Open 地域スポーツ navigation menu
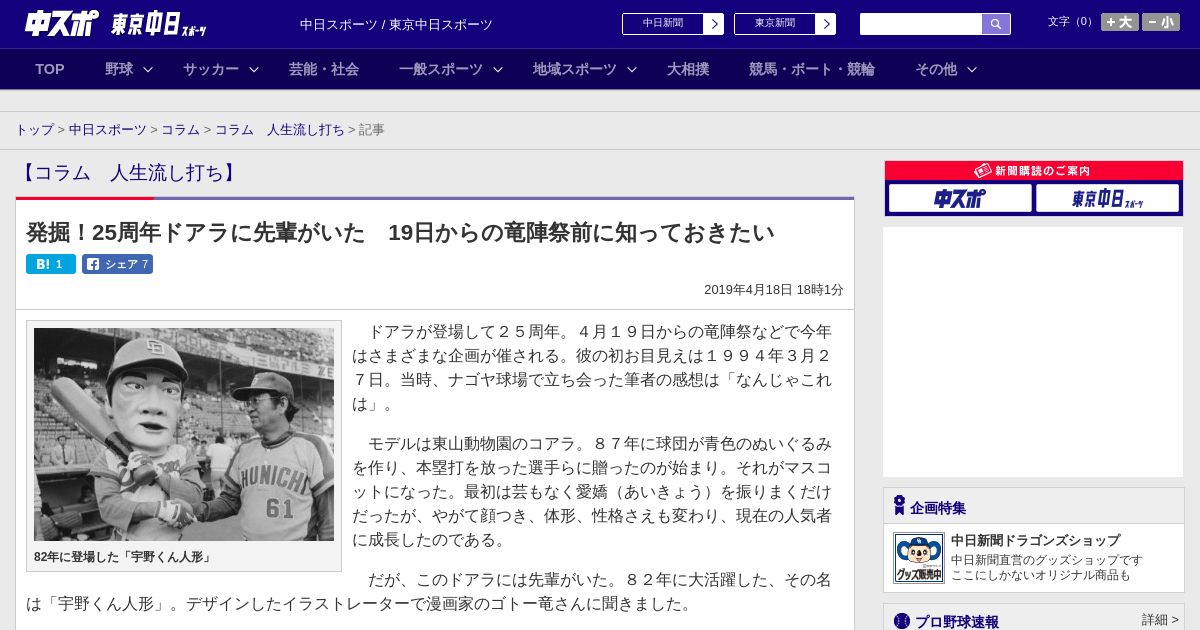 [575, 69]
